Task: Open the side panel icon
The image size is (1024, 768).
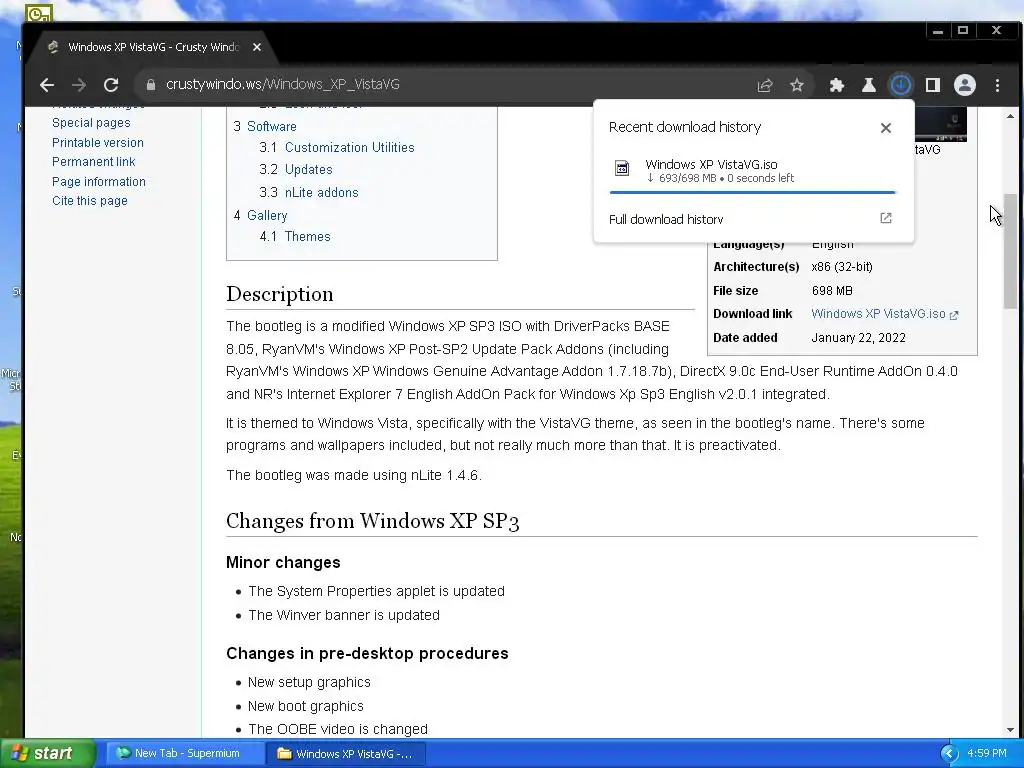Action: [933, 85]
